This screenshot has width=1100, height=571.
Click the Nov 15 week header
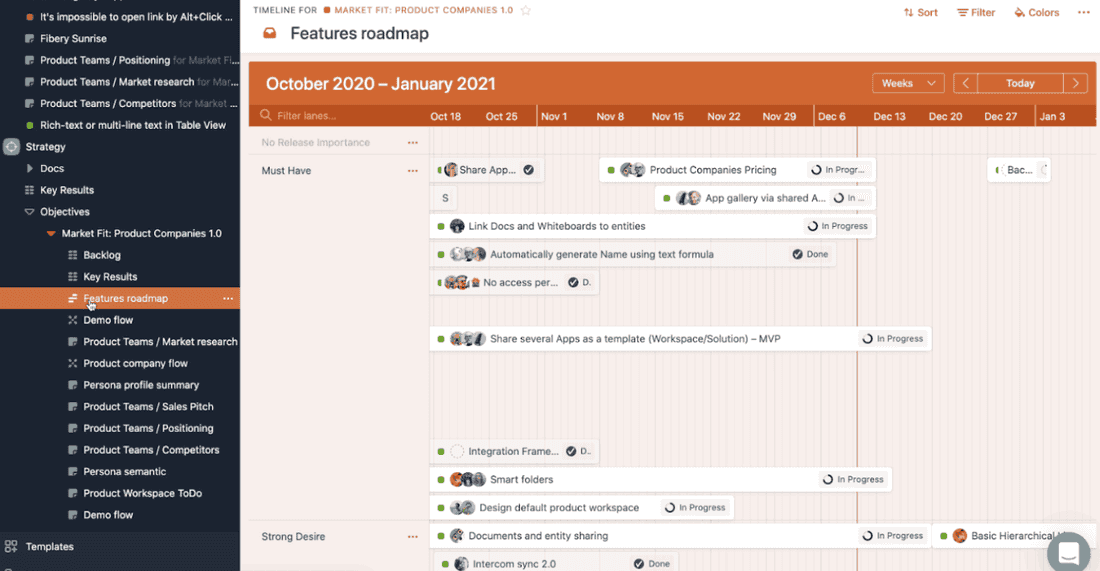[x=667, y=116]
